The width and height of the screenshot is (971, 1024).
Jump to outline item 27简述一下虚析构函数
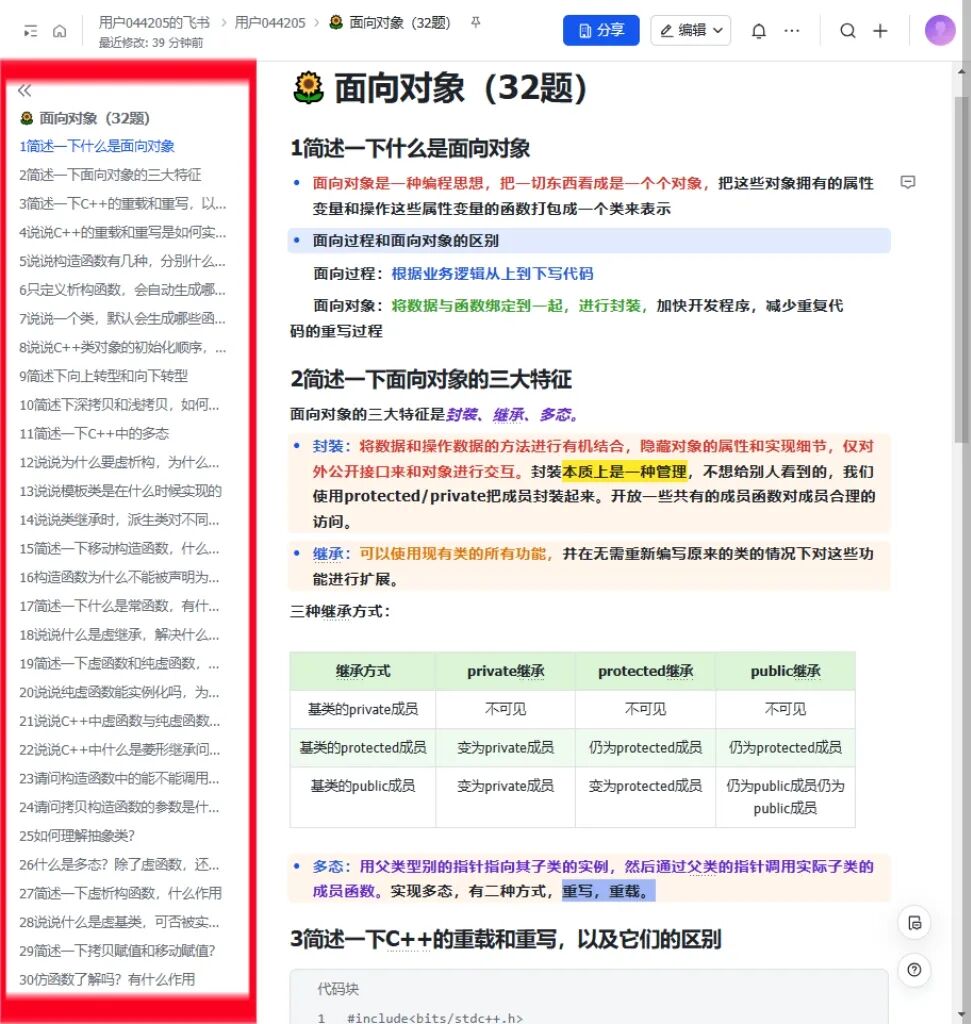coord(121,893)
